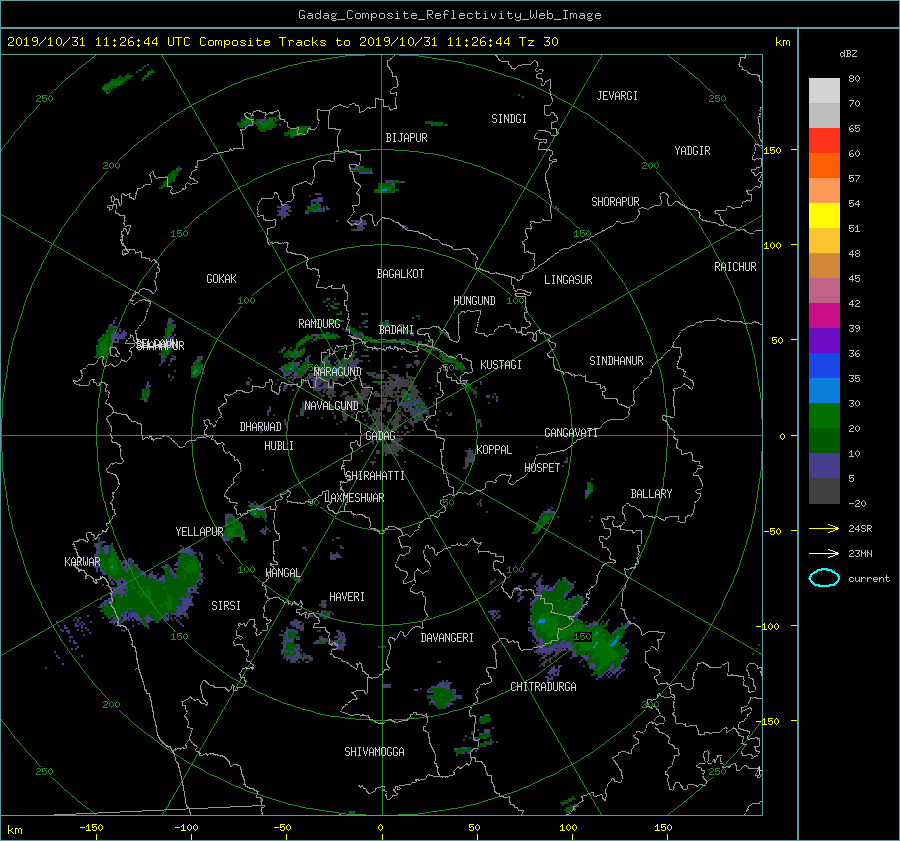Screen dimensions: 900x841
Task: Click the HUBLI city label
Action: pyautogui.click(x=278, y=446)
